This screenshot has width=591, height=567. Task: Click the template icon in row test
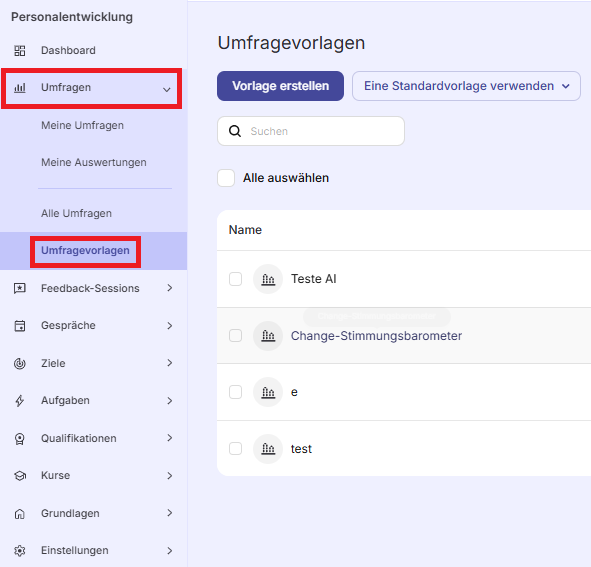click(x=268, y=449)
